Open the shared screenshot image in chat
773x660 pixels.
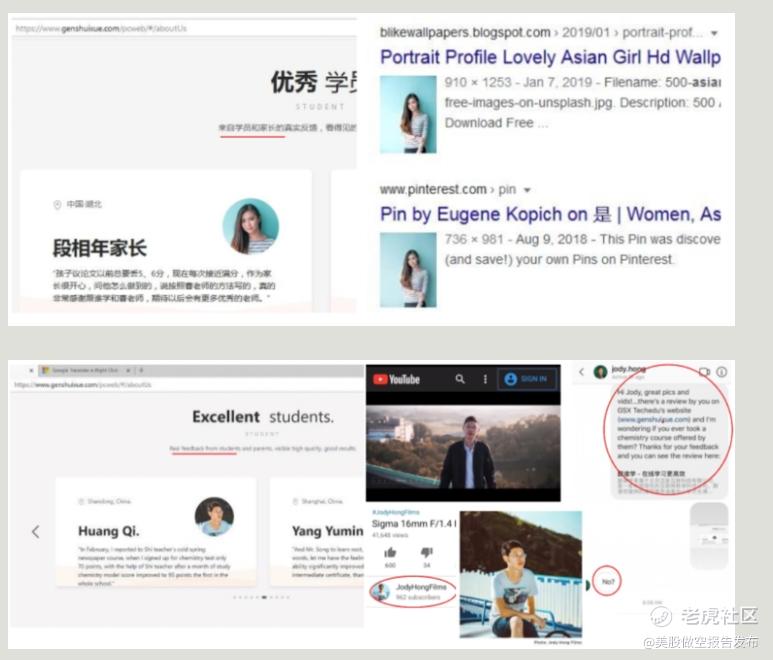click(x=709, y=536)
